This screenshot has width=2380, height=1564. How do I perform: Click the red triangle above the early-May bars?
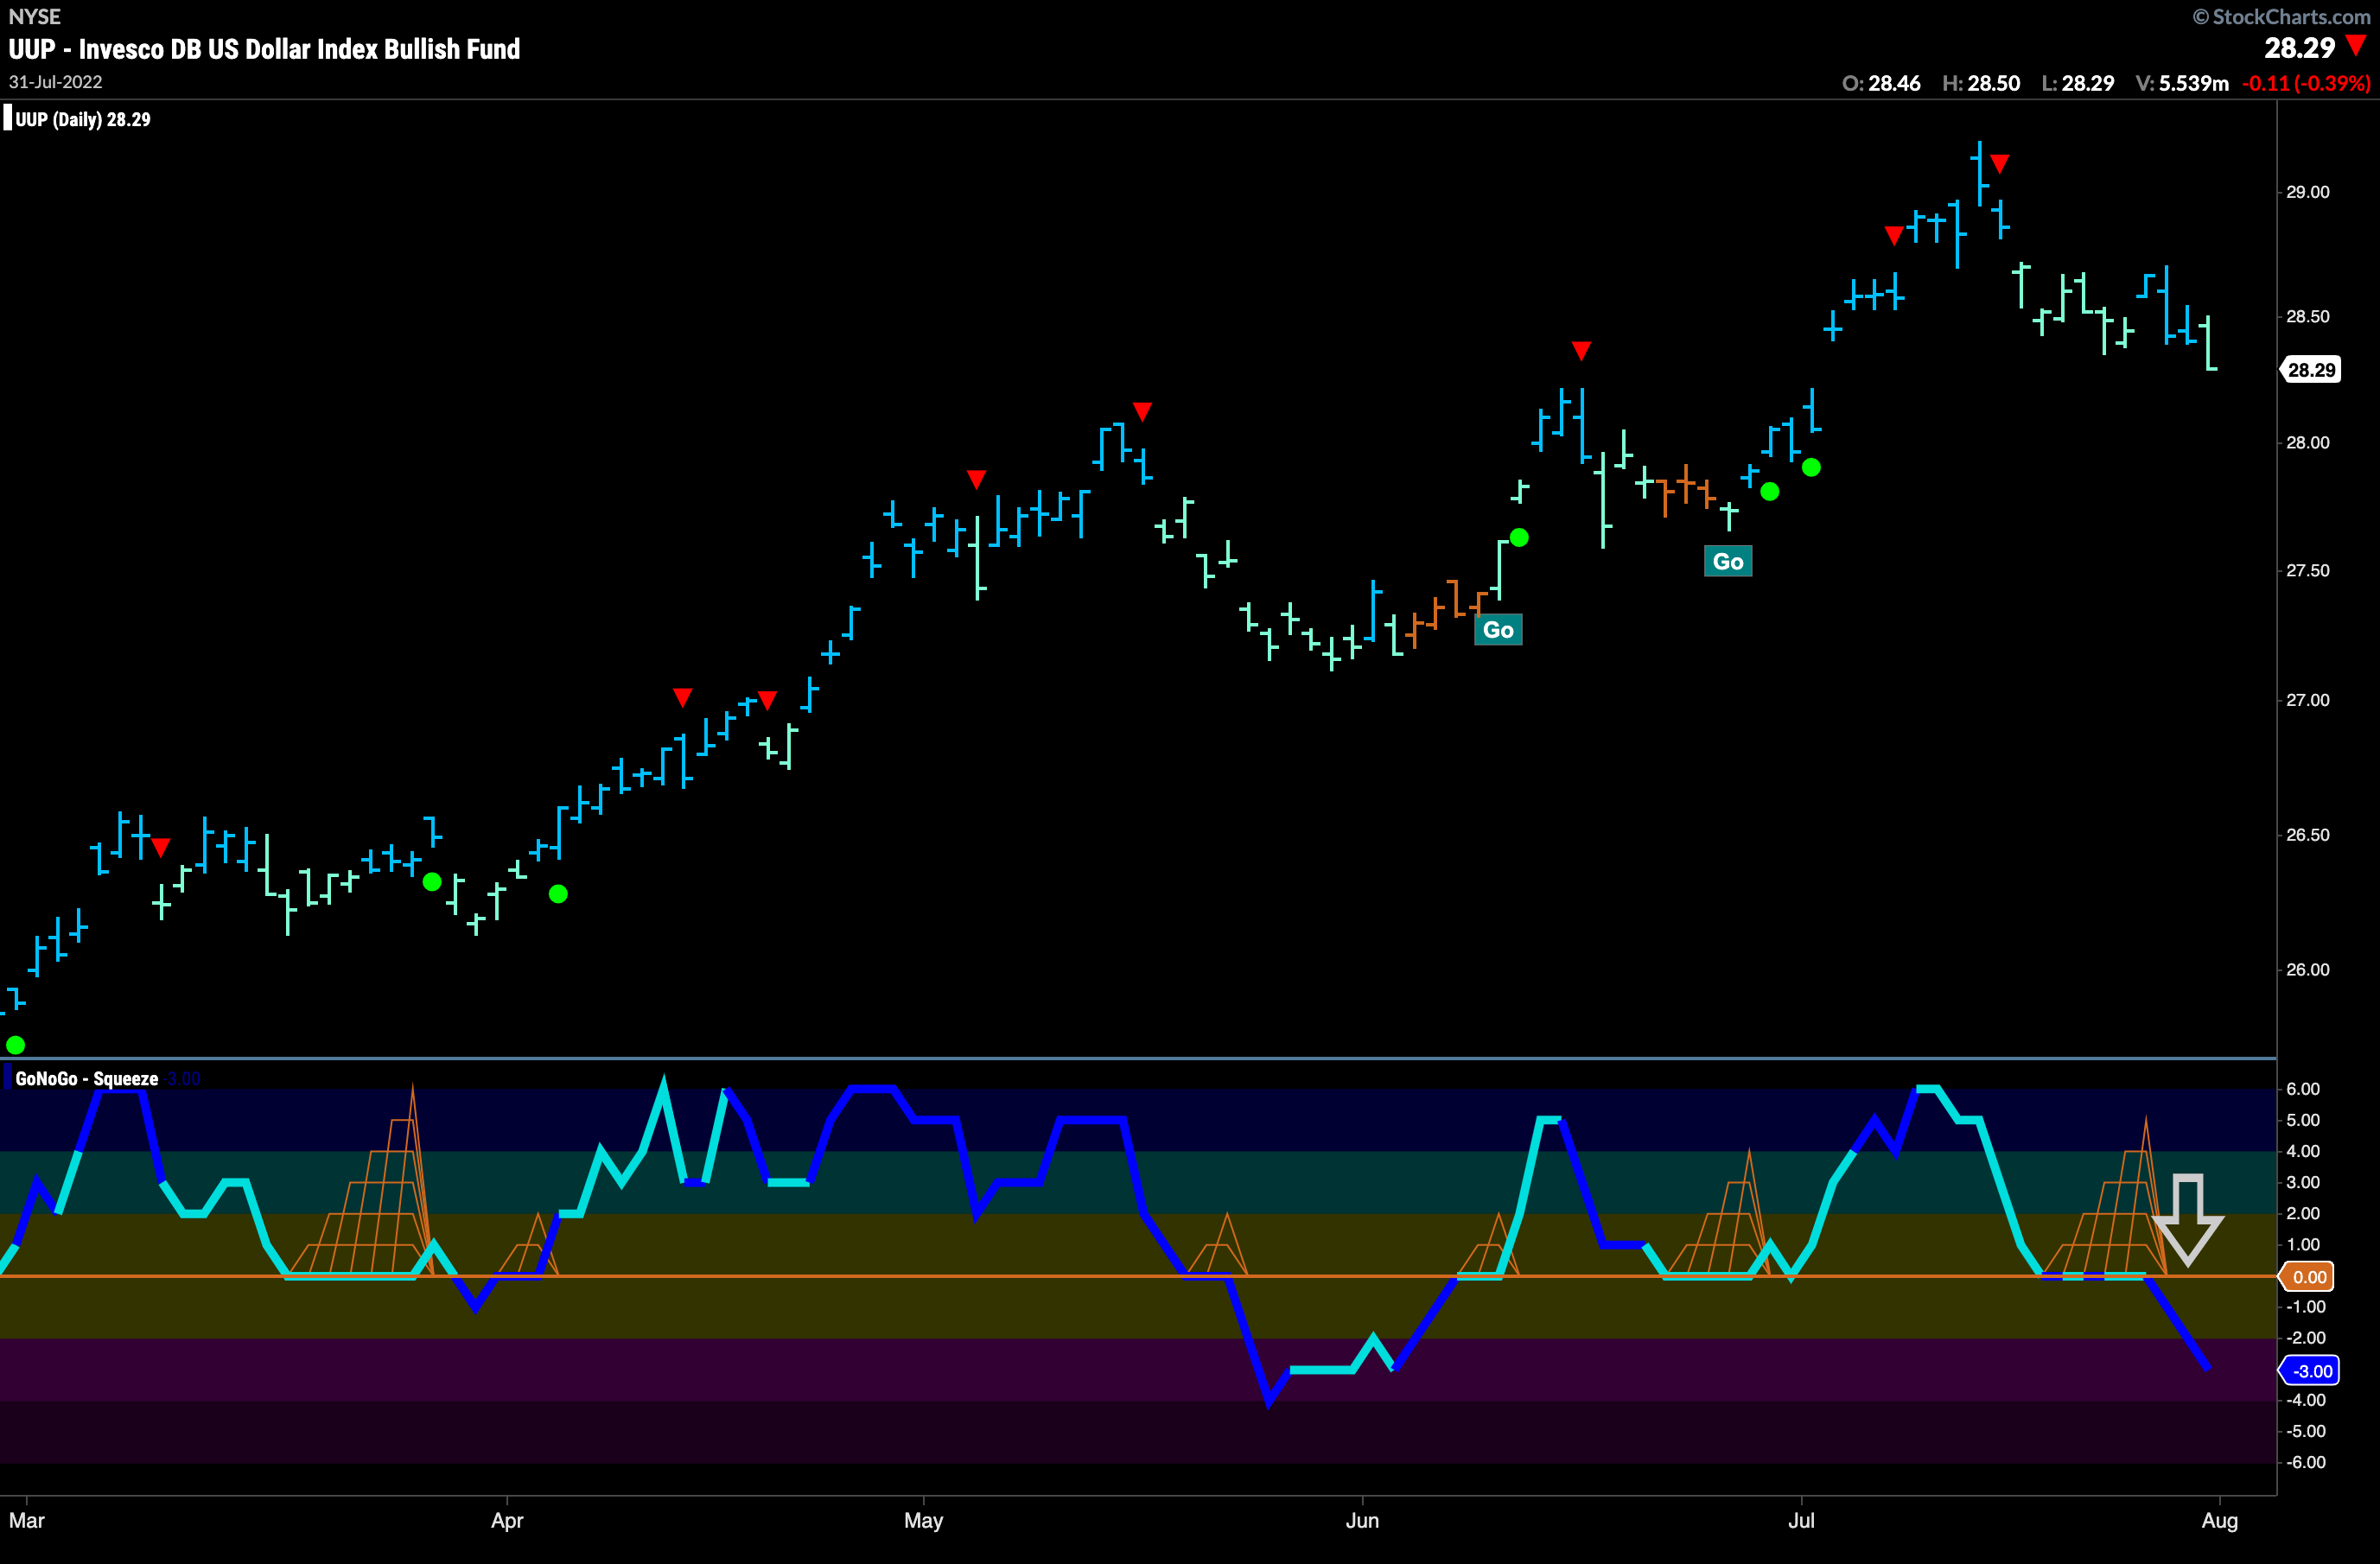977,480
